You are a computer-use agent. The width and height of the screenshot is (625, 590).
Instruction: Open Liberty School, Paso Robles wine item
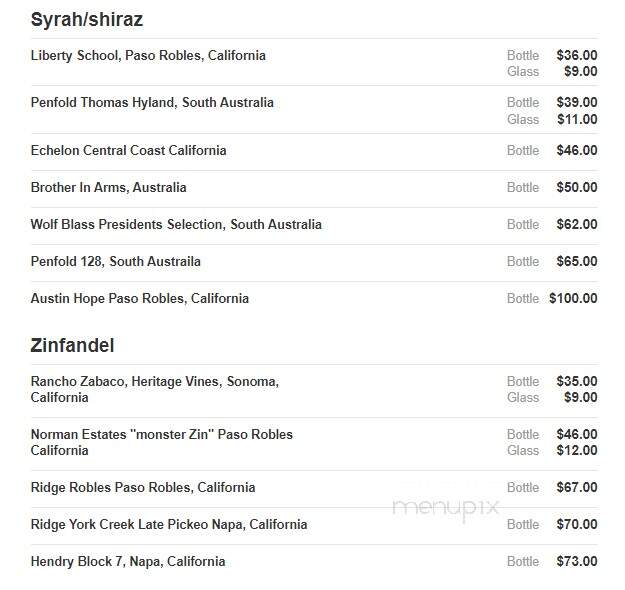pos(148,55)
